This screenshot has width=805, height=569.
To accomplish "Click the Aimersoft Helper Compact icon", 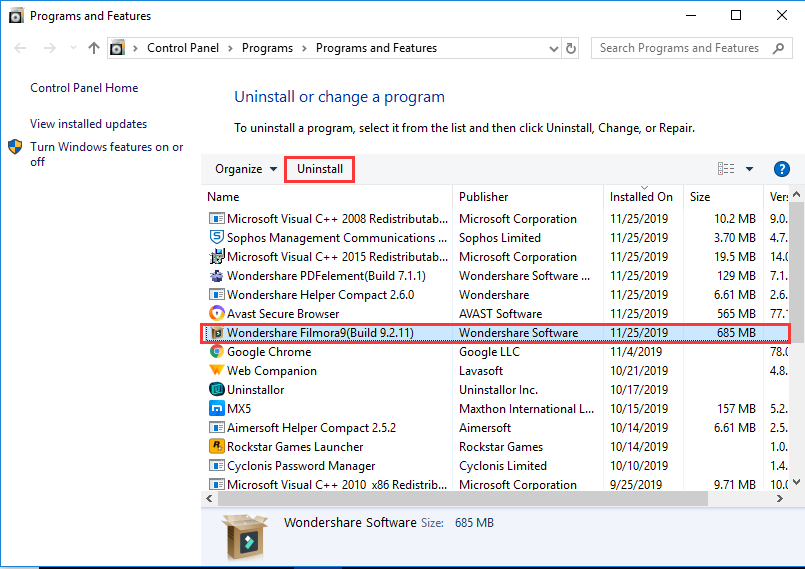I will click(x=217, y=428).
